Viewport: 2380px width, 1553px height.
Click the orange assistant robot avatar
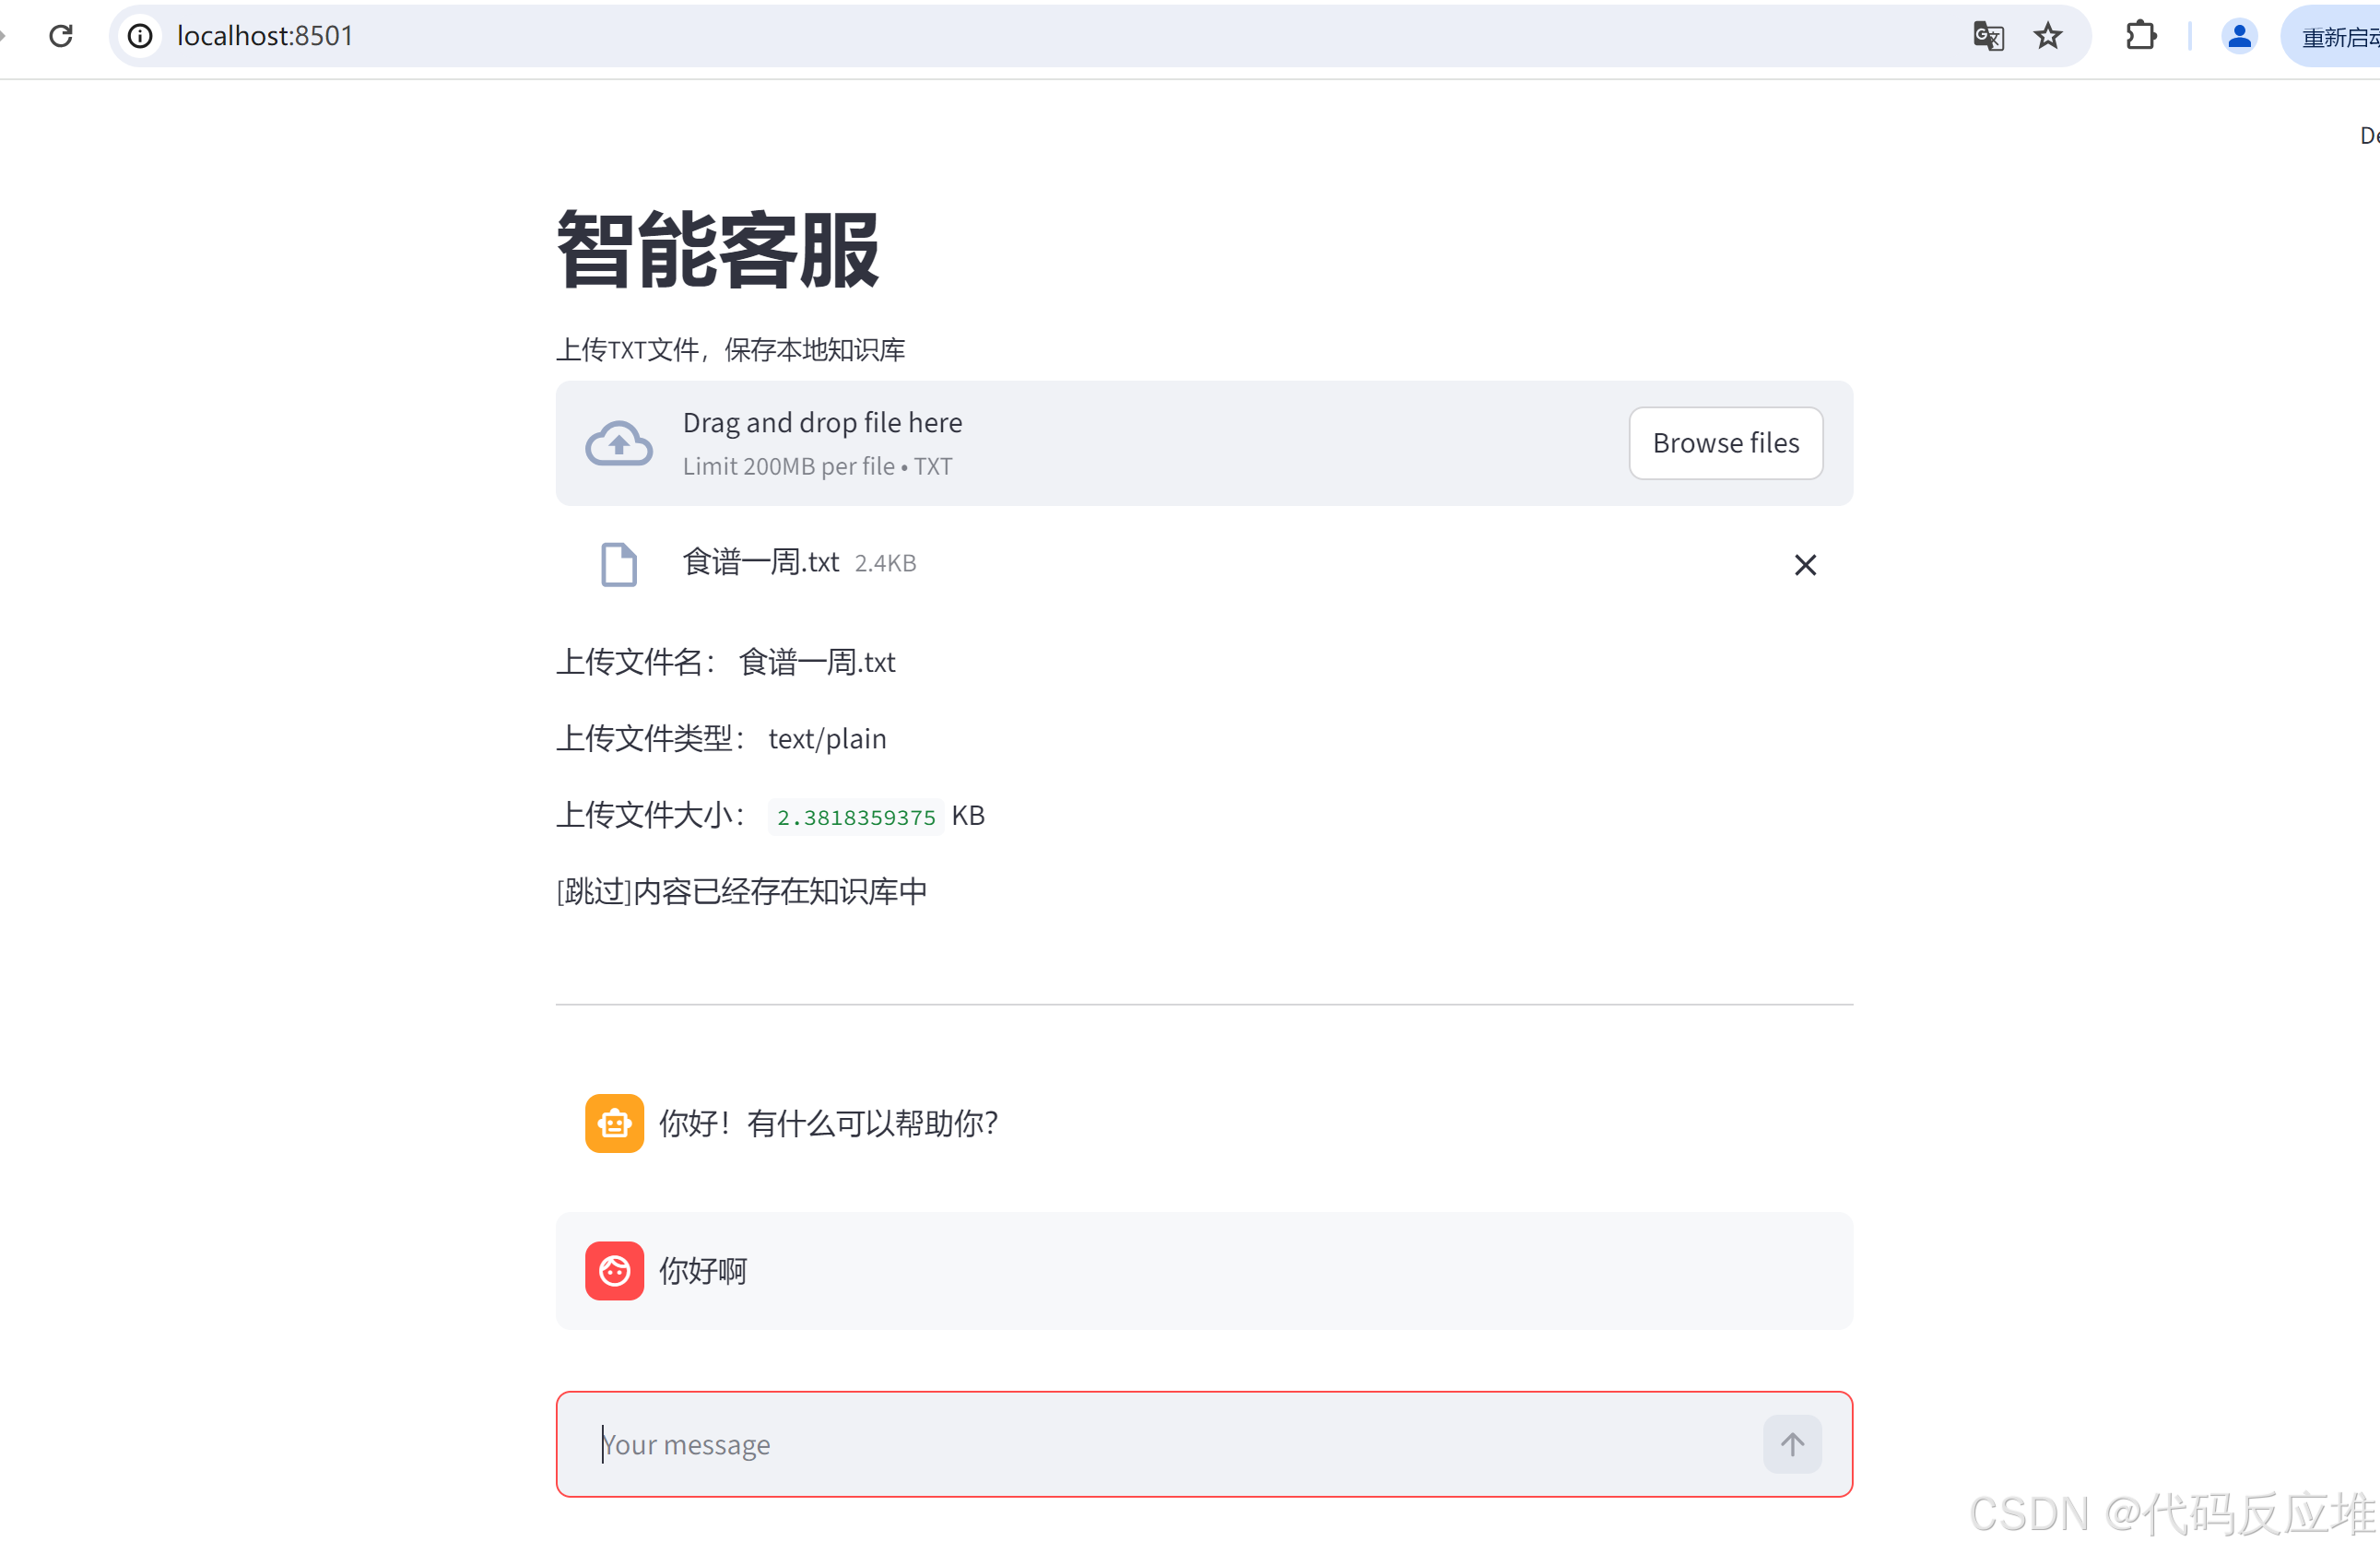pos(614,1123)
